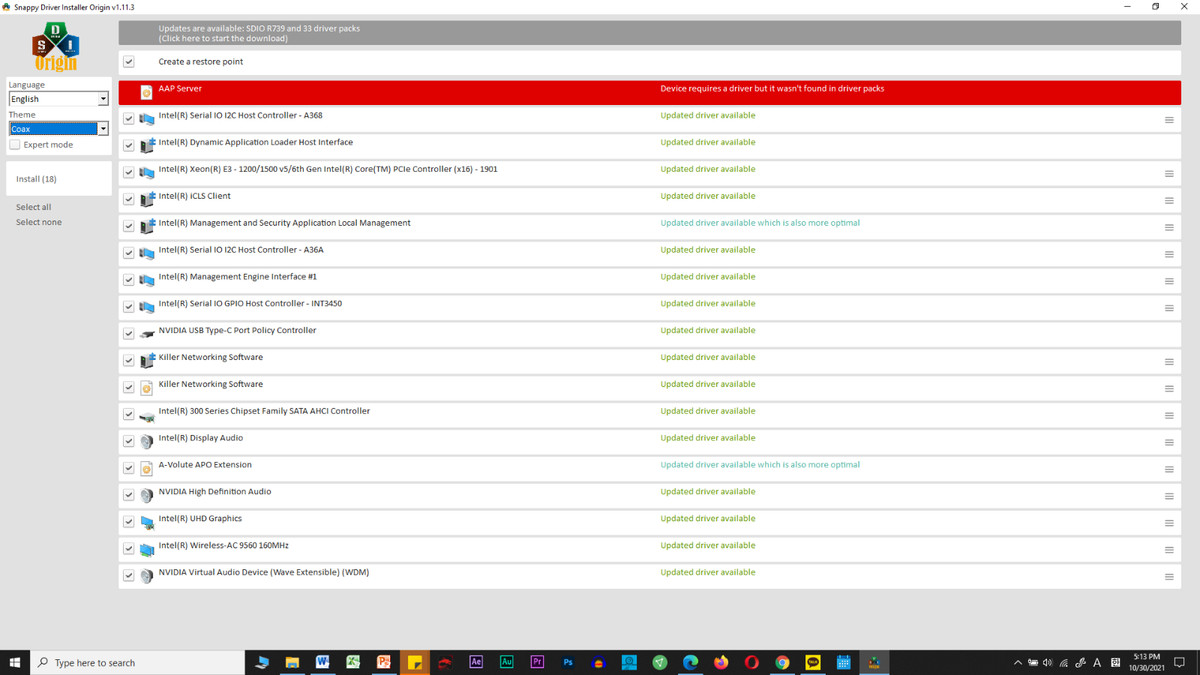Click the Intel Display Audio speaker icon
The height and width of the screenshot is (675, 1200).
[x=147, y=442]
